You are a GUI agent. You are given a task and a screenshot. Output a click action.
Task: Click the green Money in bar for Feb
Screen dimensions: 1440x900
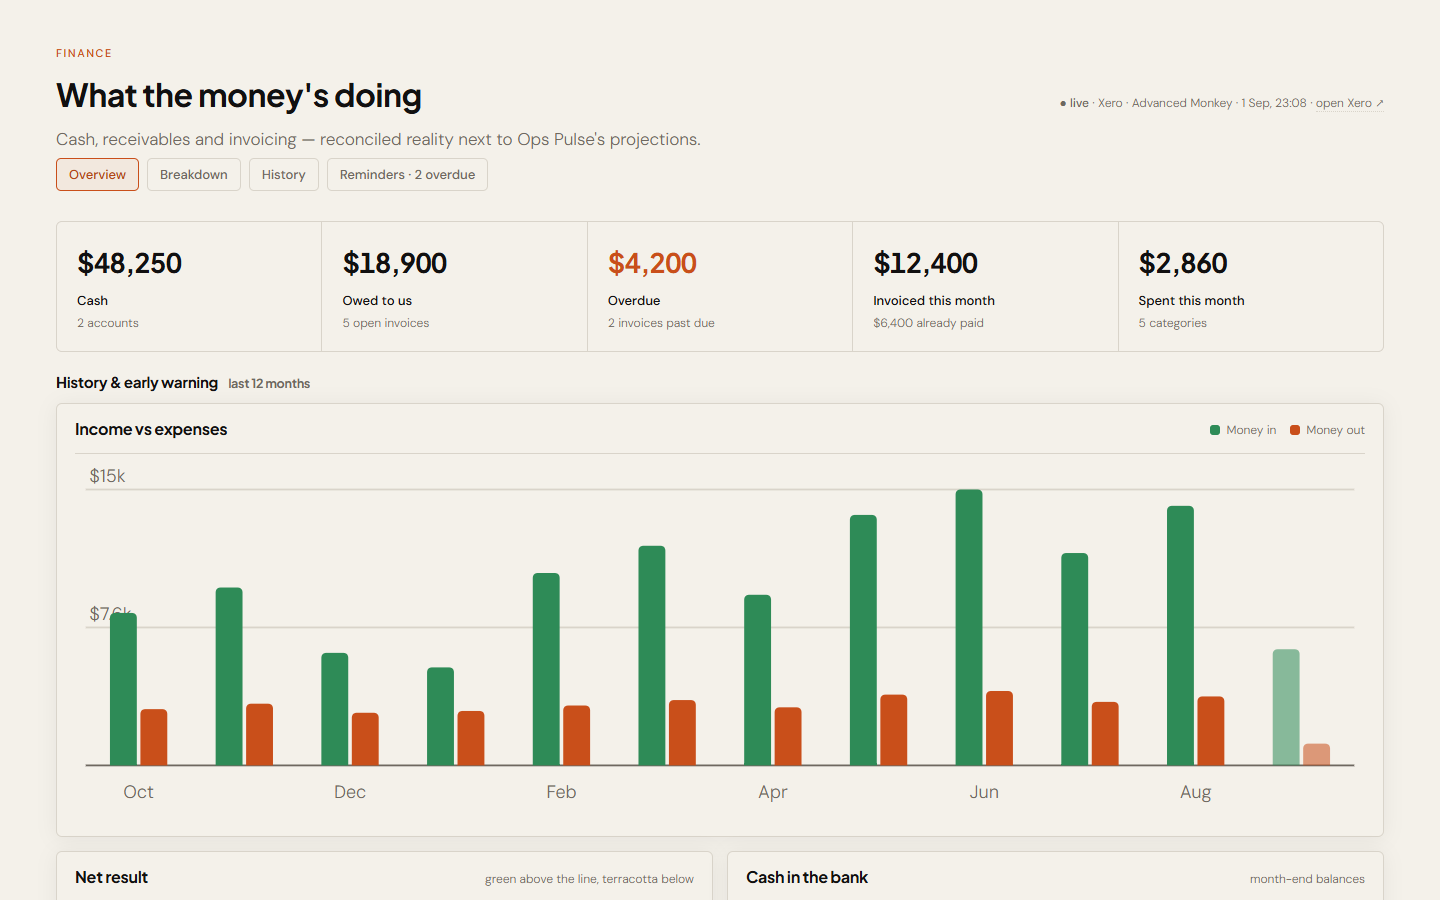[x=546, y=669]
